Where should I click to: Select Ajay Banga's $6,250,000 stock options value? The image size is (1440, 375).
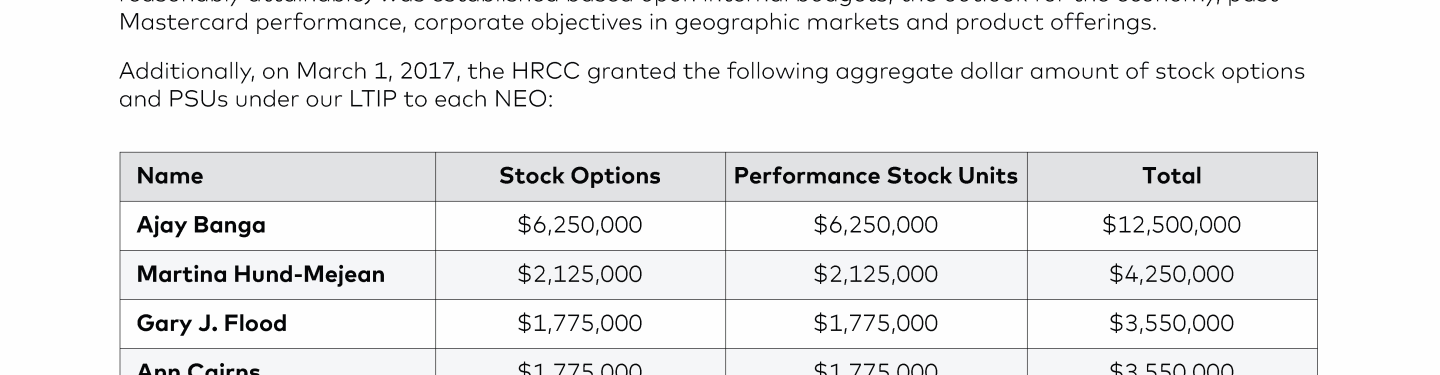(580, 225)
